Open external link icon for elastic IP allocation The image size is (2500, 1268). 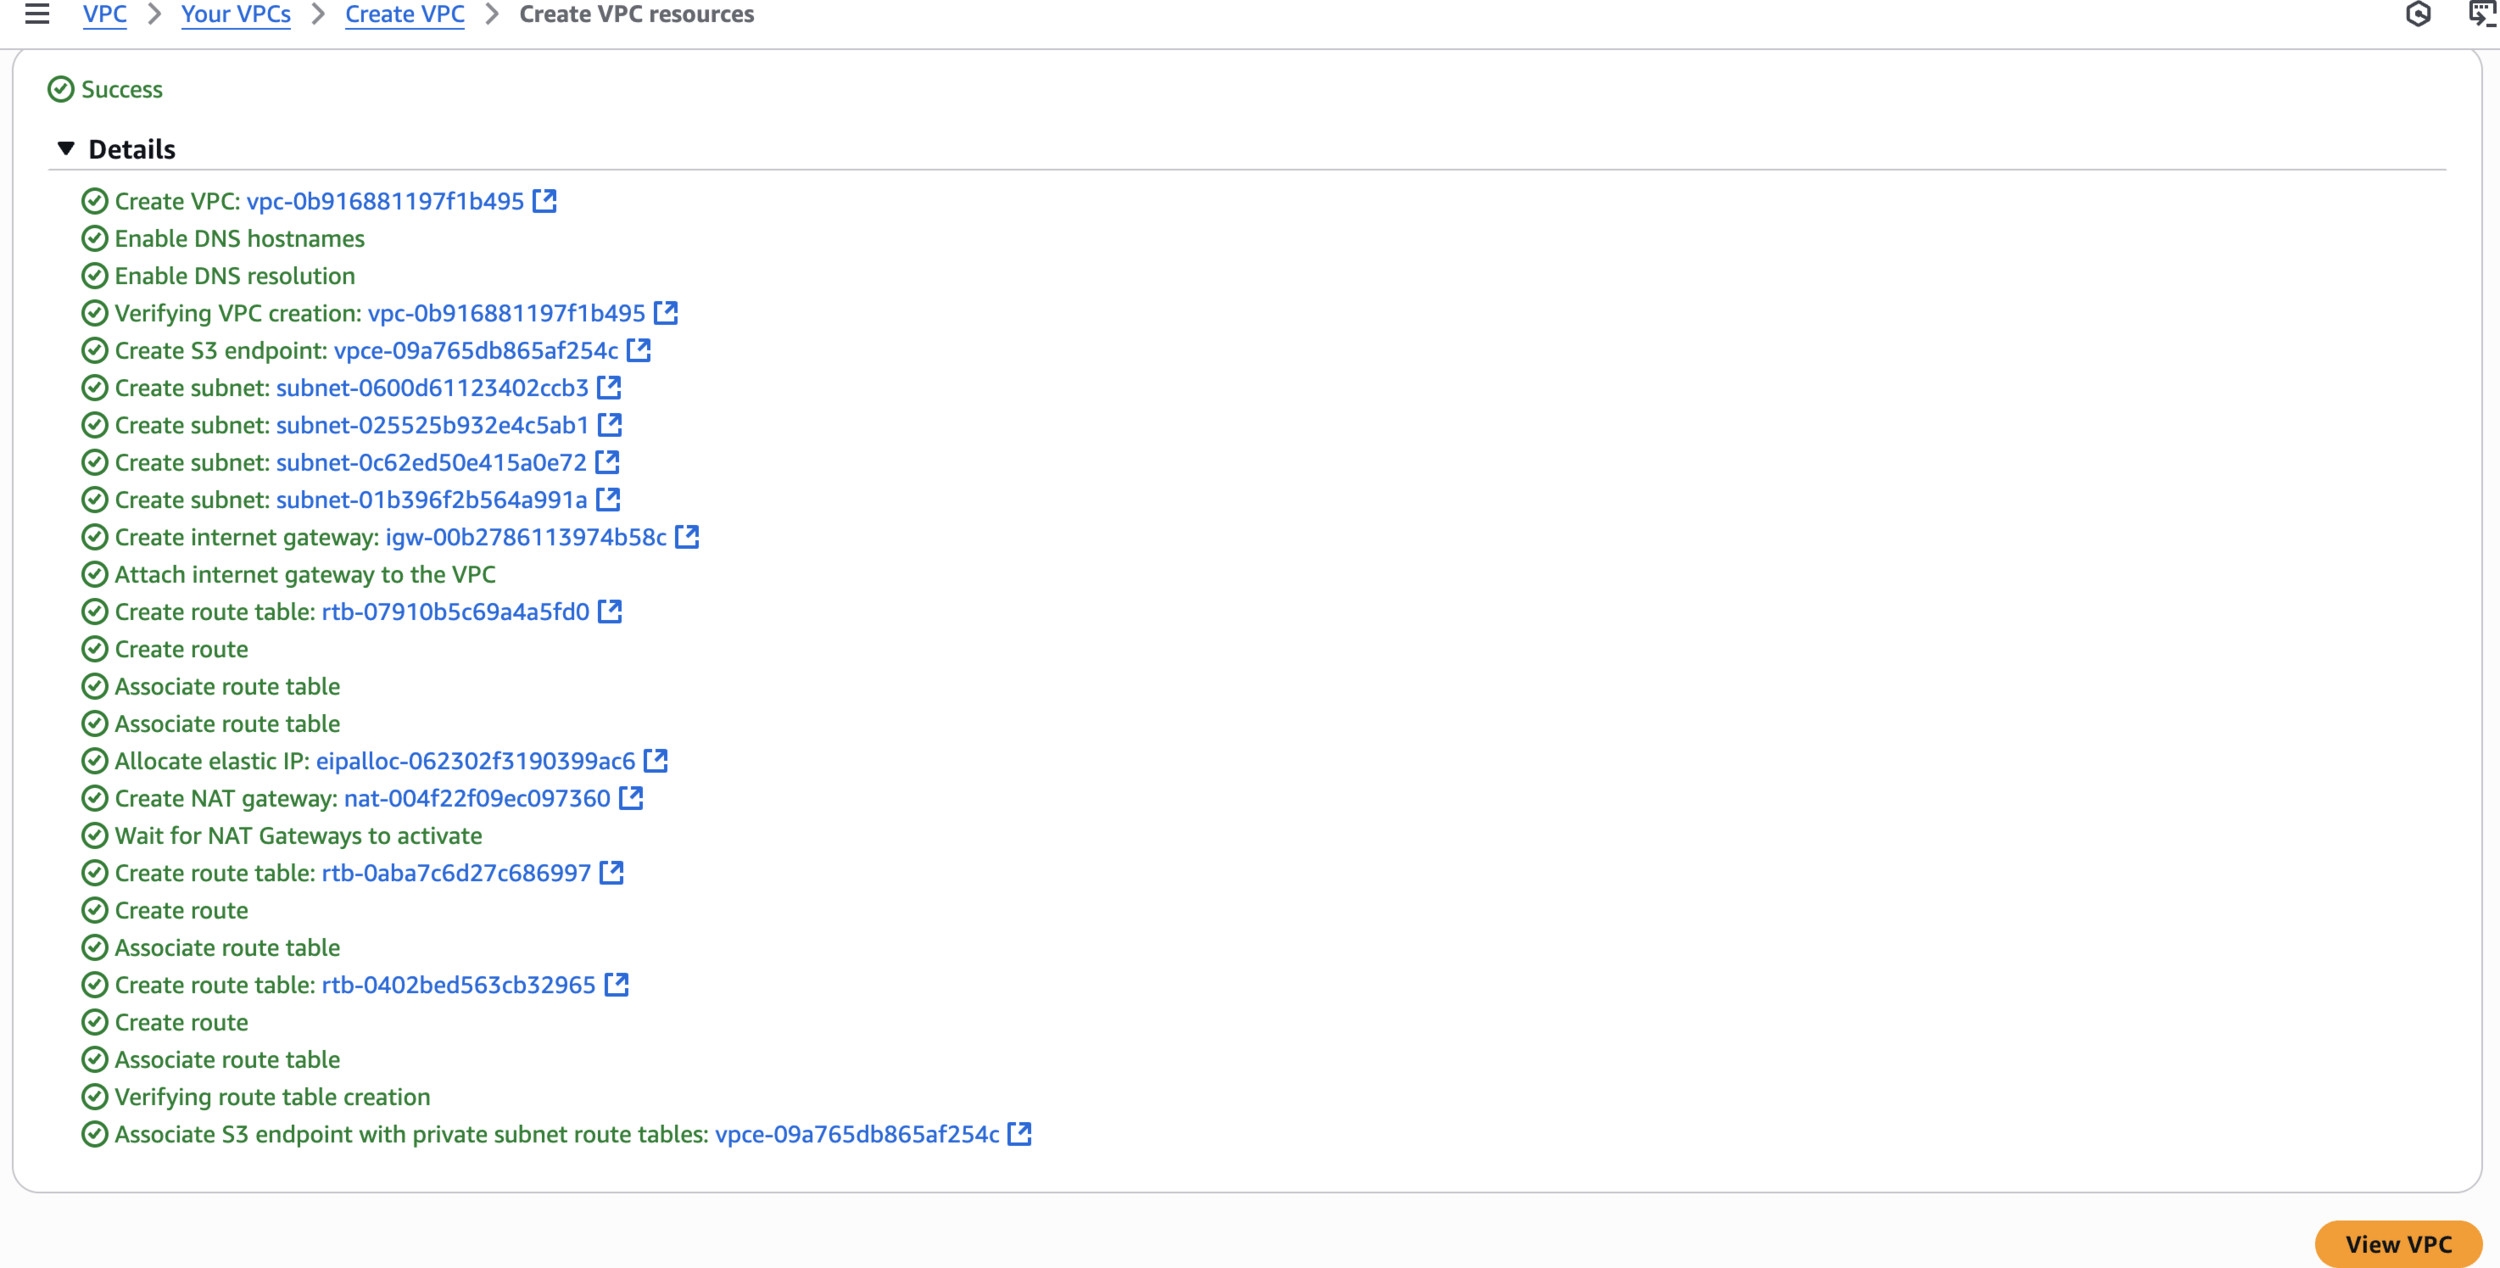pyautogui.click(x=656, y=761)
